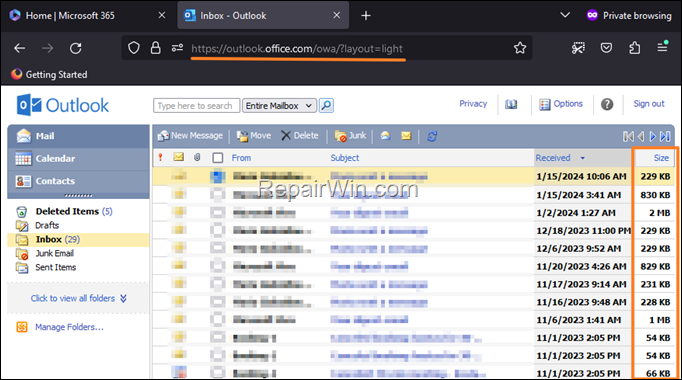Tick checkbox for the 1/2/2024 1:27 AM message
This screenshot has height=380, width=682.
pos(217,213)
